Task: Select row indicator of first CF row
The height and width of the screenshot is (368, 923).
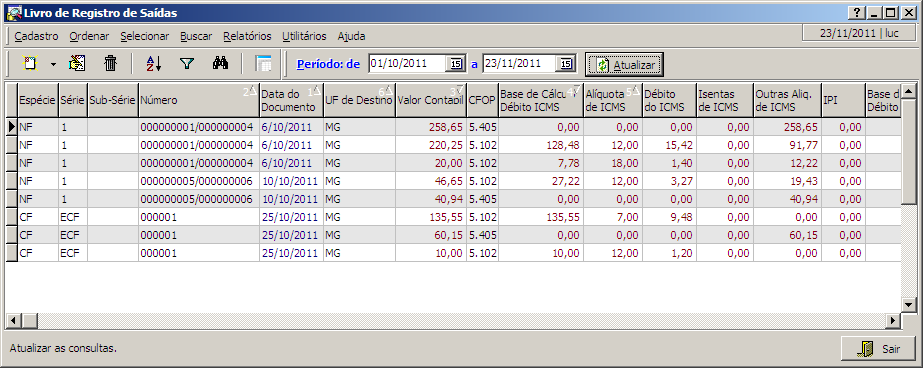Action: (12, 217)
